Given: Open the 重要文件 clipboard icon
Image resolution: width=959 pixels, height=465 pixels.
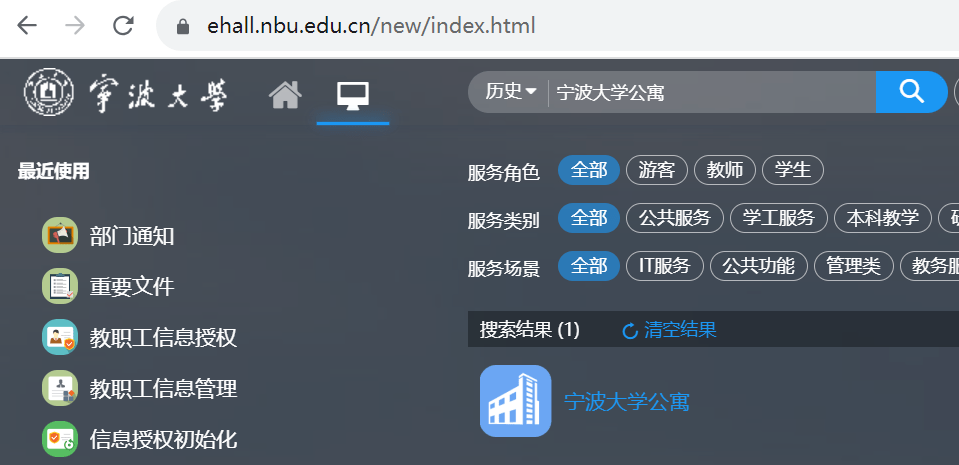Looking at the screenshot, I should tap(60, 286).
